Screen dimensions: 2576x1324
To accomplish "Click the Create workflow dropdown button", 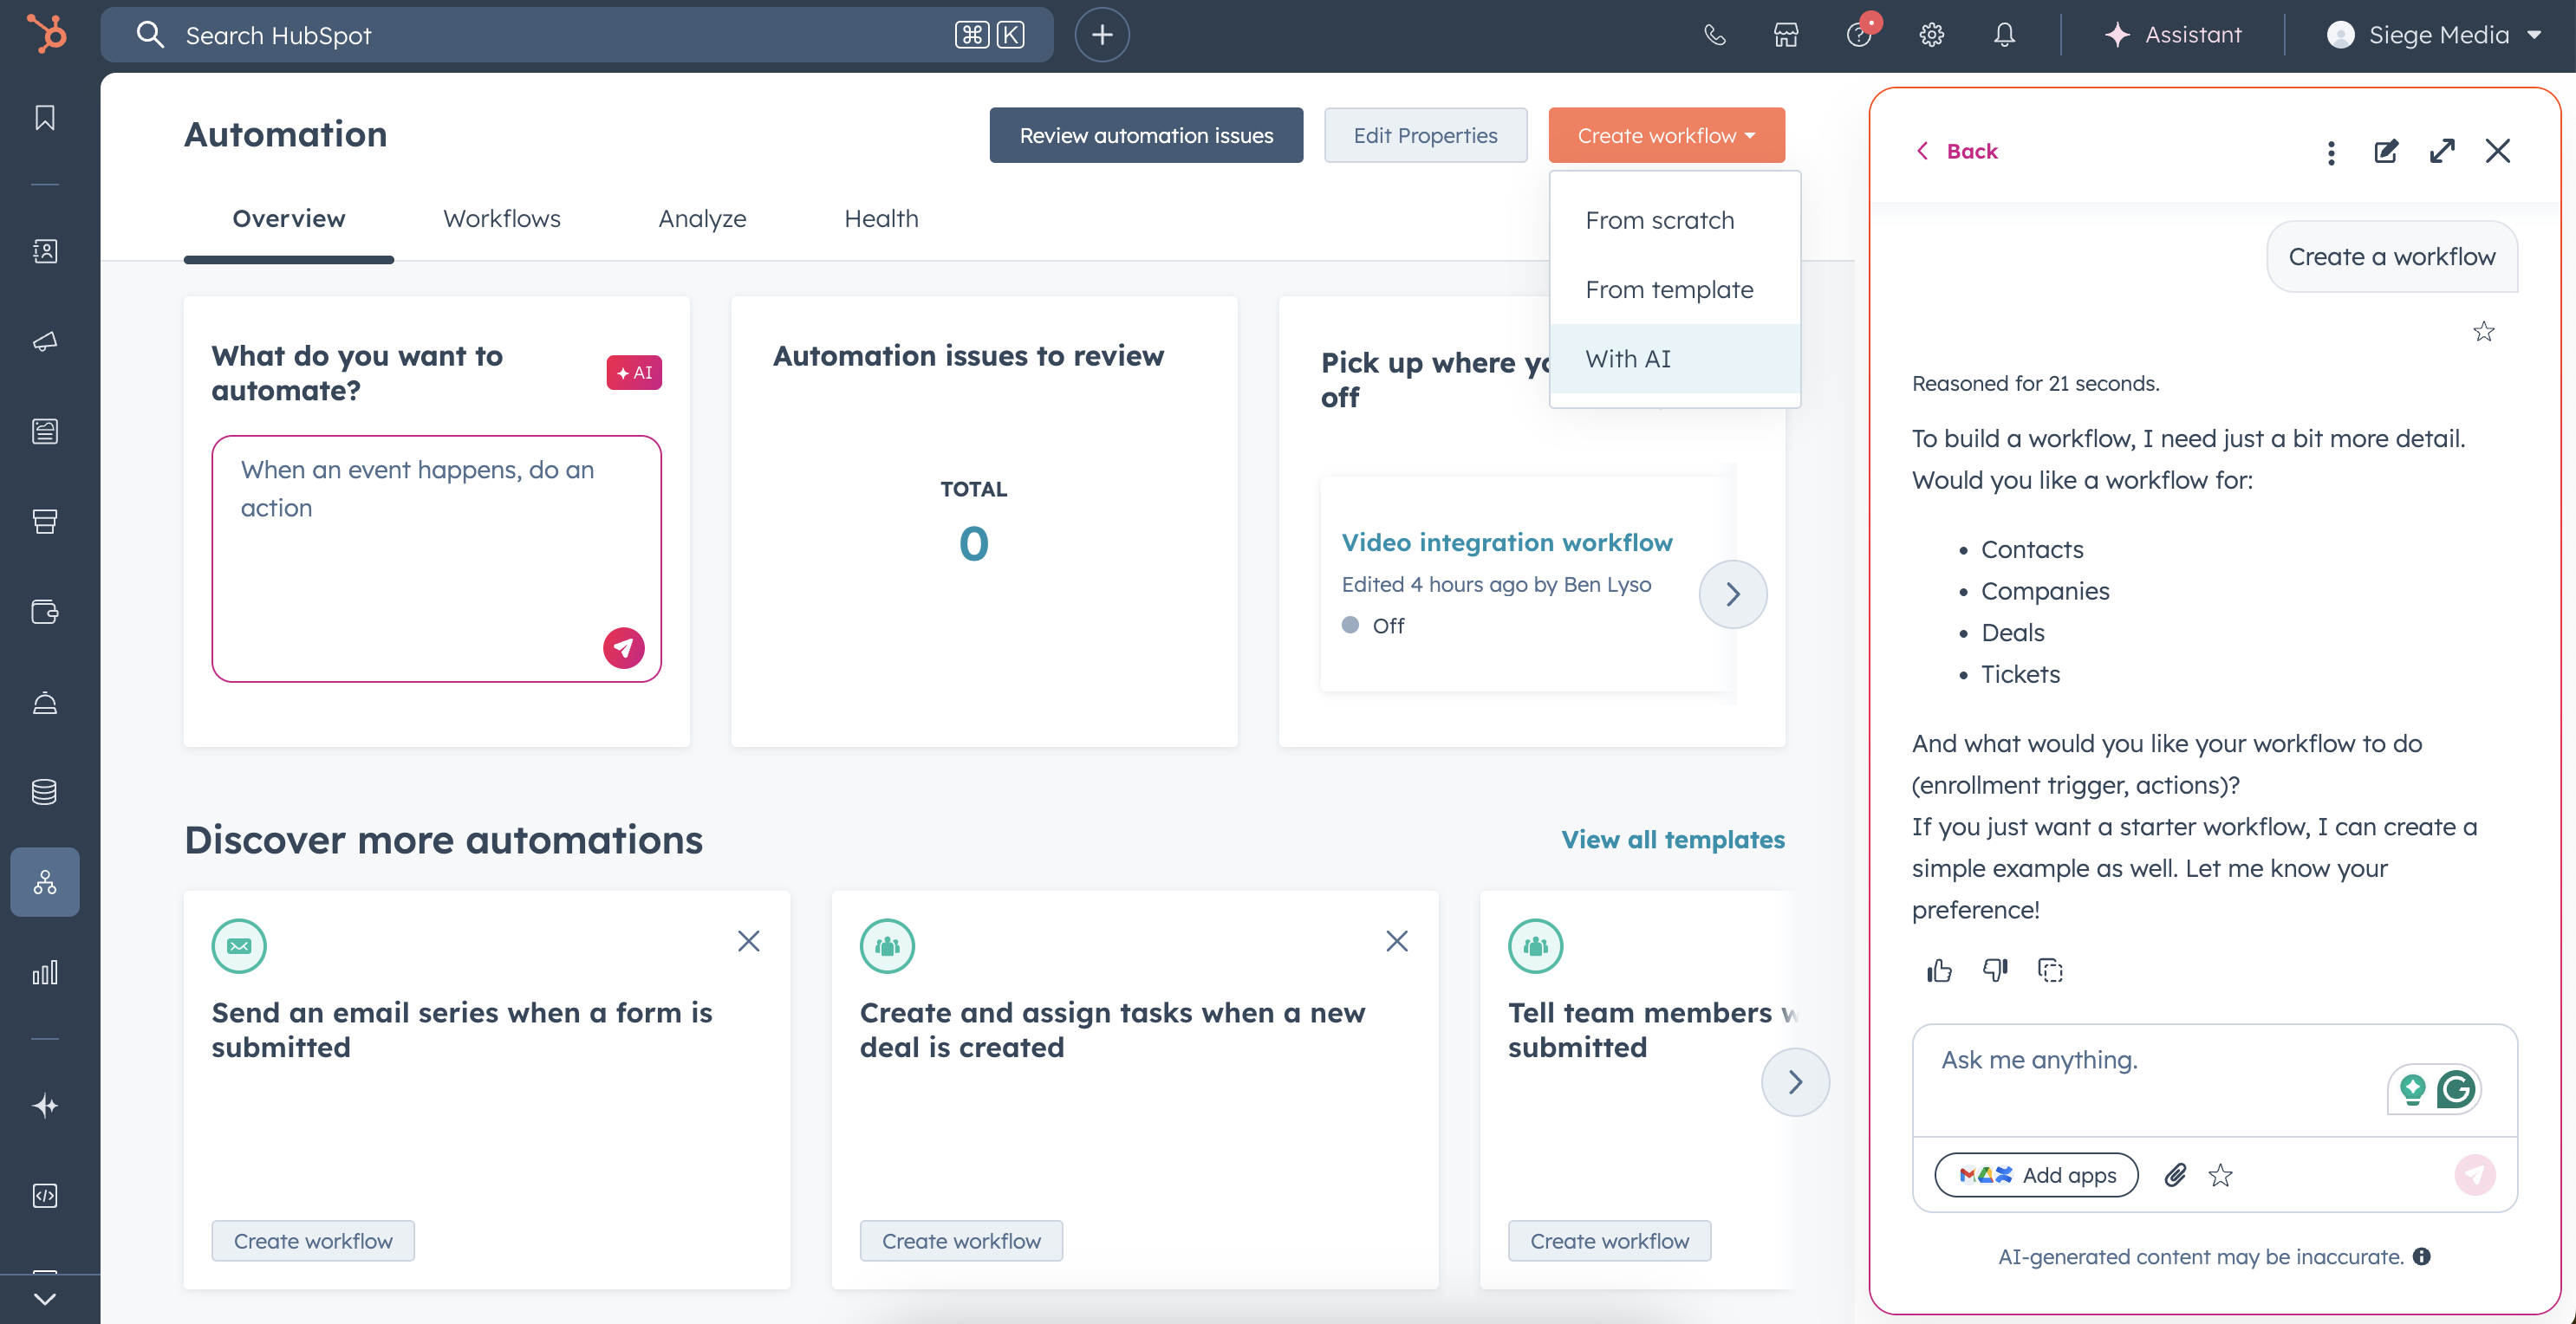I will pos(1666,135).
